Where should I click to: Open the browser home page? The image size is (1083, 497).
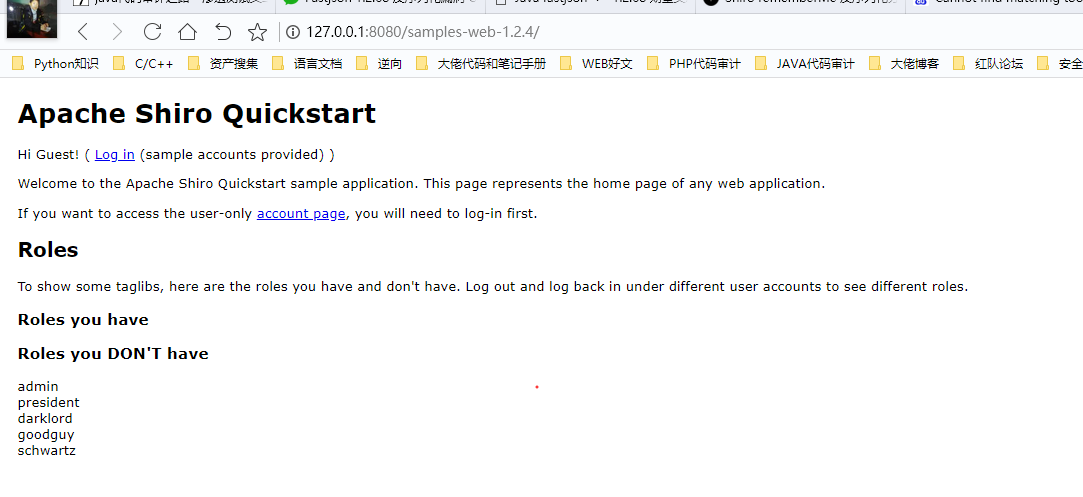[x=187, y=32]
